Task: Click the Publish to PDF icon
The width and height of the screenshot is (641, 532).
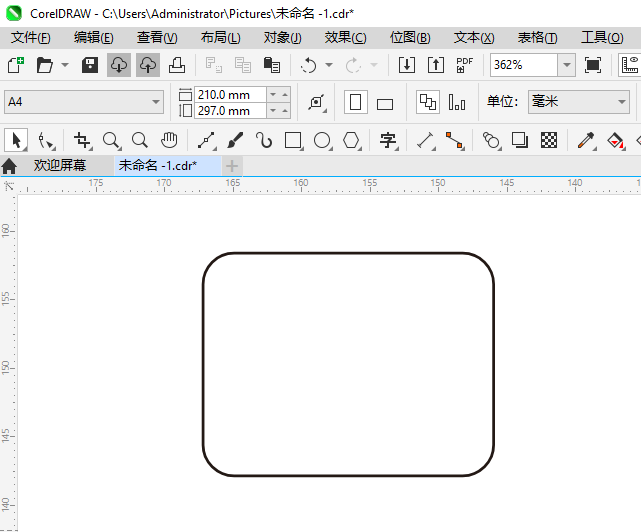Action: [x=464, y=65]
